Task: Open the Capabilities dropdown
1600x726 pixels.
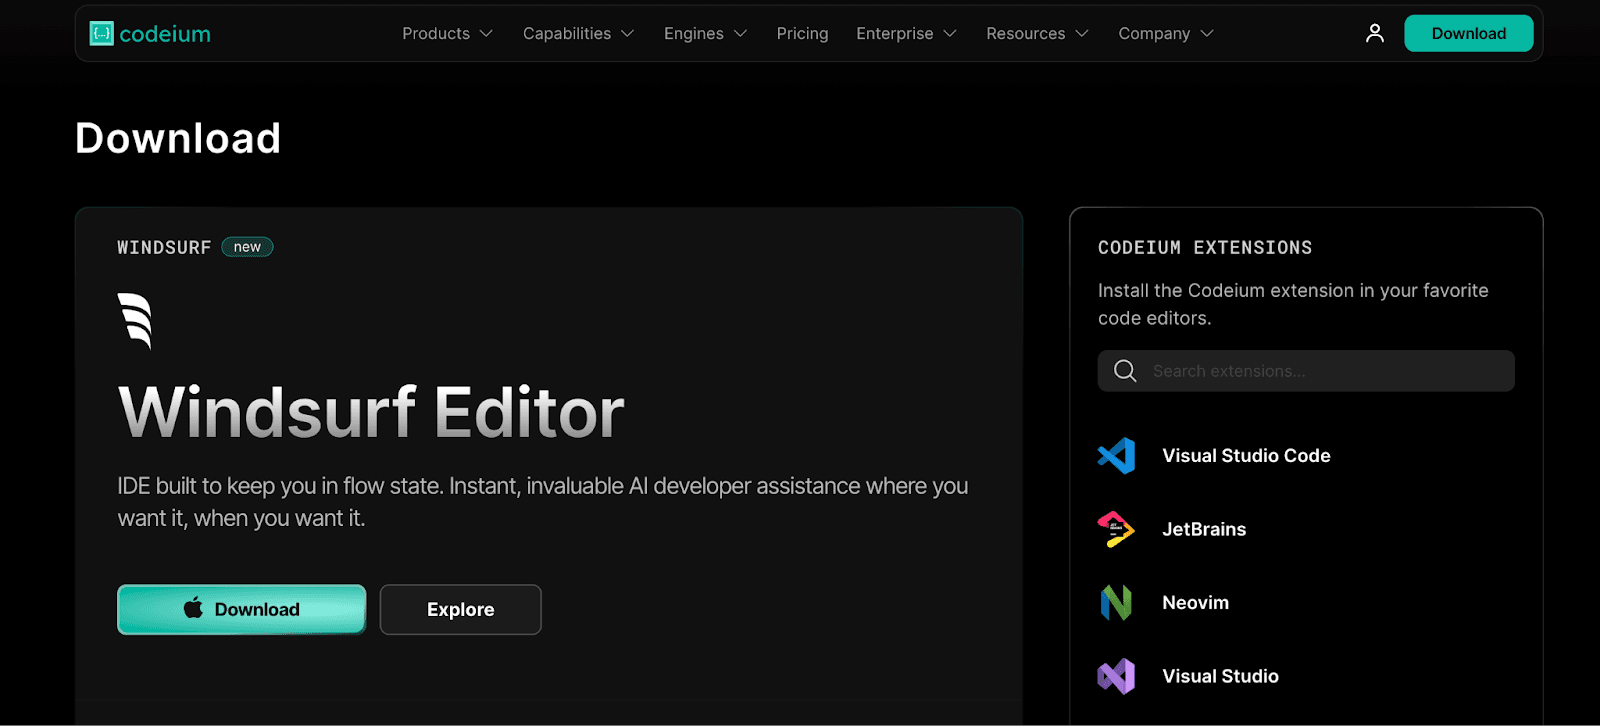Action: (x=578, y=34)
